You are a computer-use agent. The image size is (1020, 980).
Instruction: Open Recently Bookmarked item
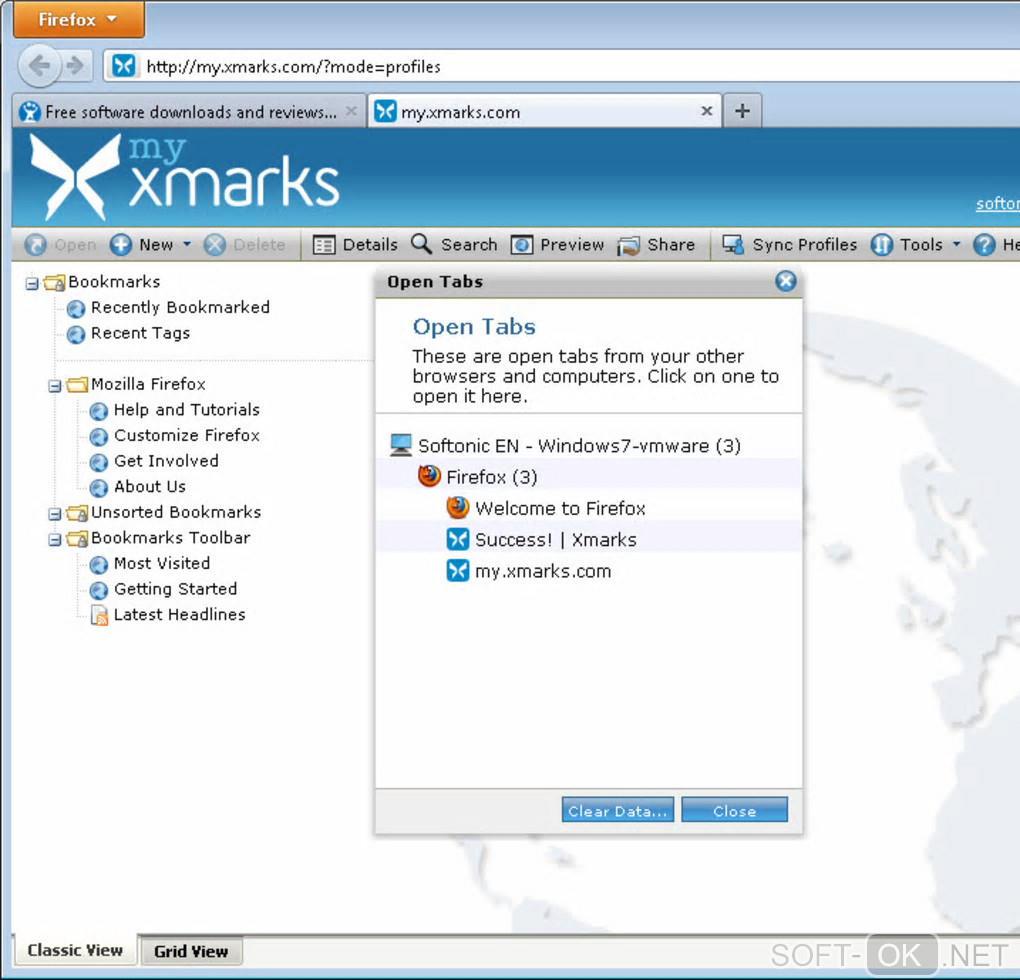coord(180,307)
